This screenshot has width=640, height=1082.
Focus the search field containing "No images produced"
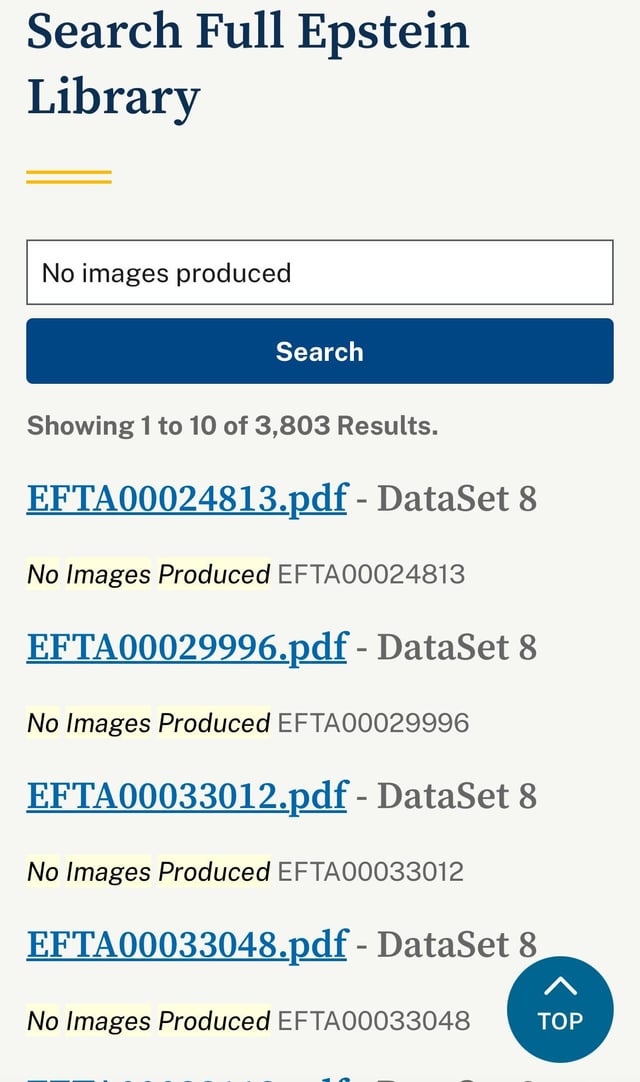coord(319,272)
